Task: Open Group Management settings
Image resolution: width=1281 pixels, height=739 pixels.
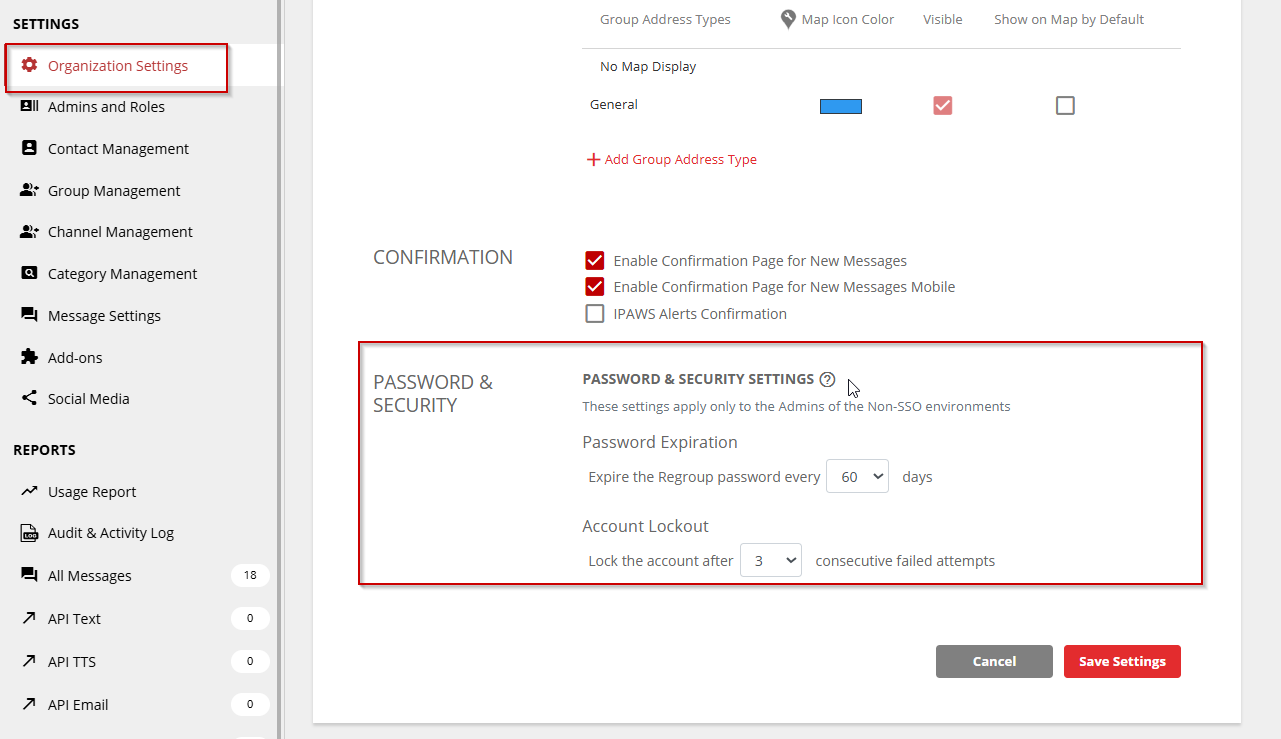Action: 114,190
